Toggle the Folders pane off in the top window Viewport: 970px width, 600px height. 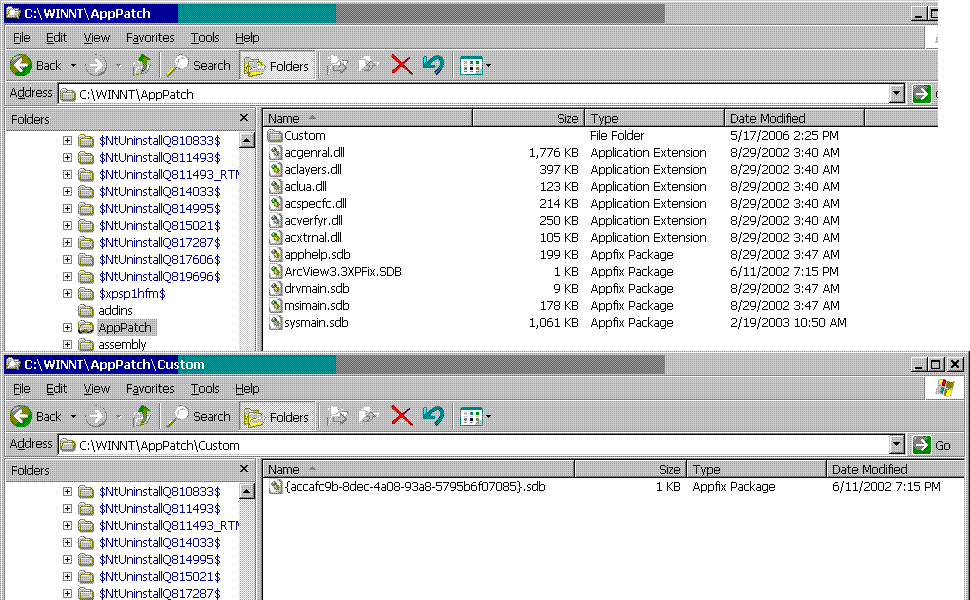277,64
